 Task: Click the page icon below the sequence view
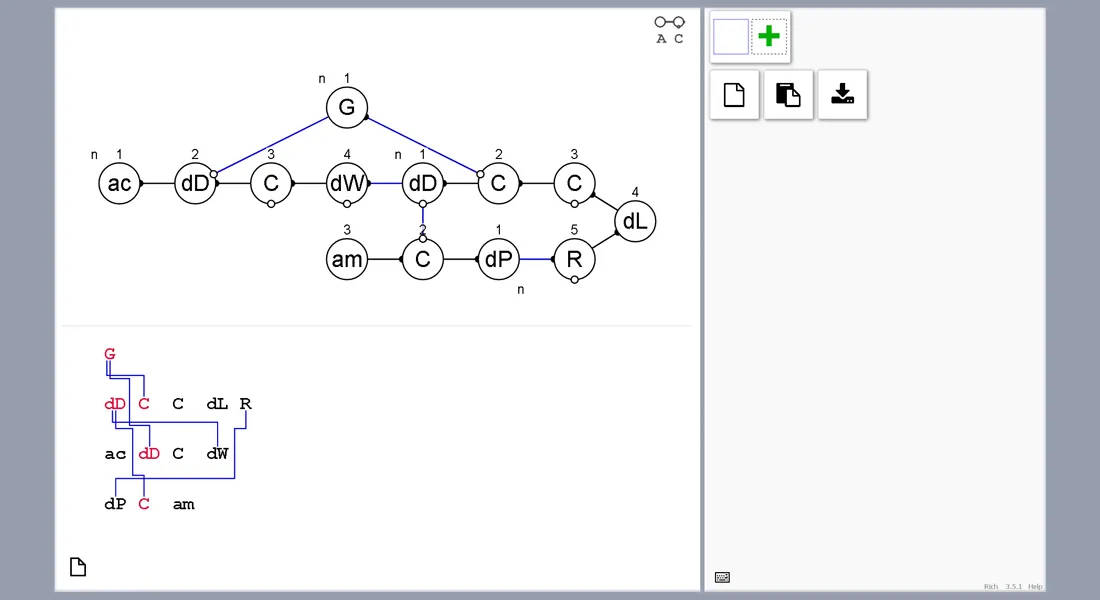[78, 567]
